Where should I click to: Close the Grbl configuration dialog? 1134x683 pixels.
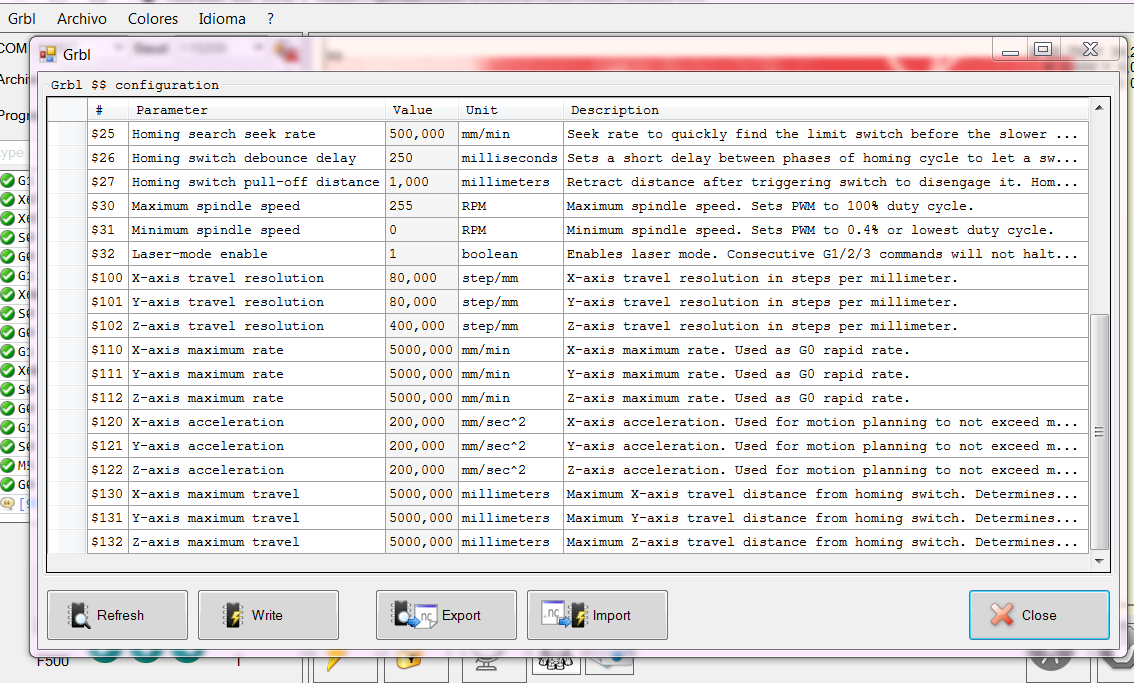(1039, 615)
